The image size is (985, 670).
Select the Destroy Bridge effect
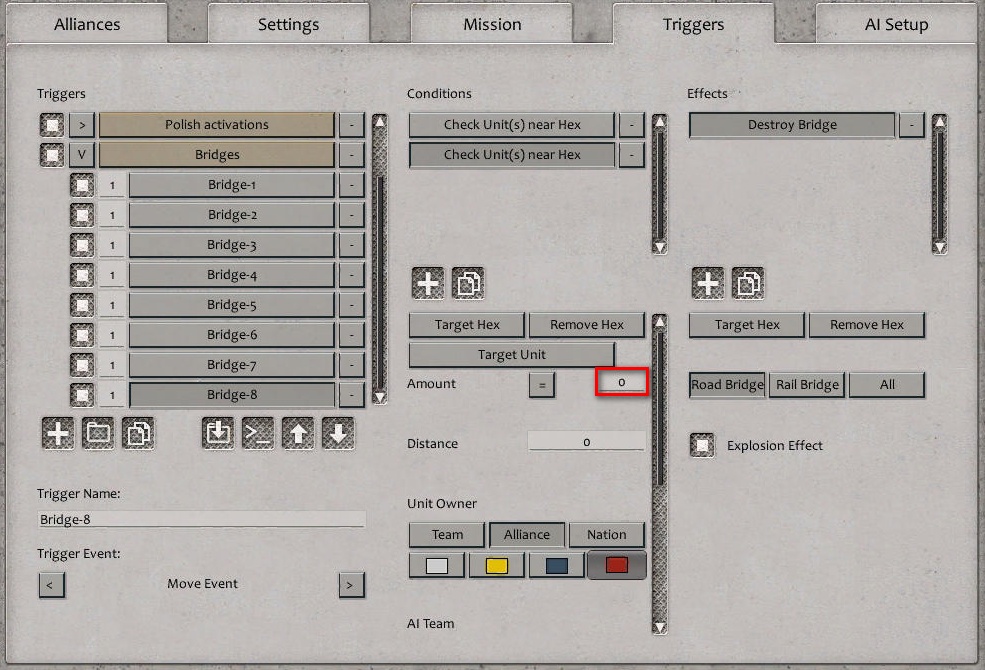click(x=792, y=125)
